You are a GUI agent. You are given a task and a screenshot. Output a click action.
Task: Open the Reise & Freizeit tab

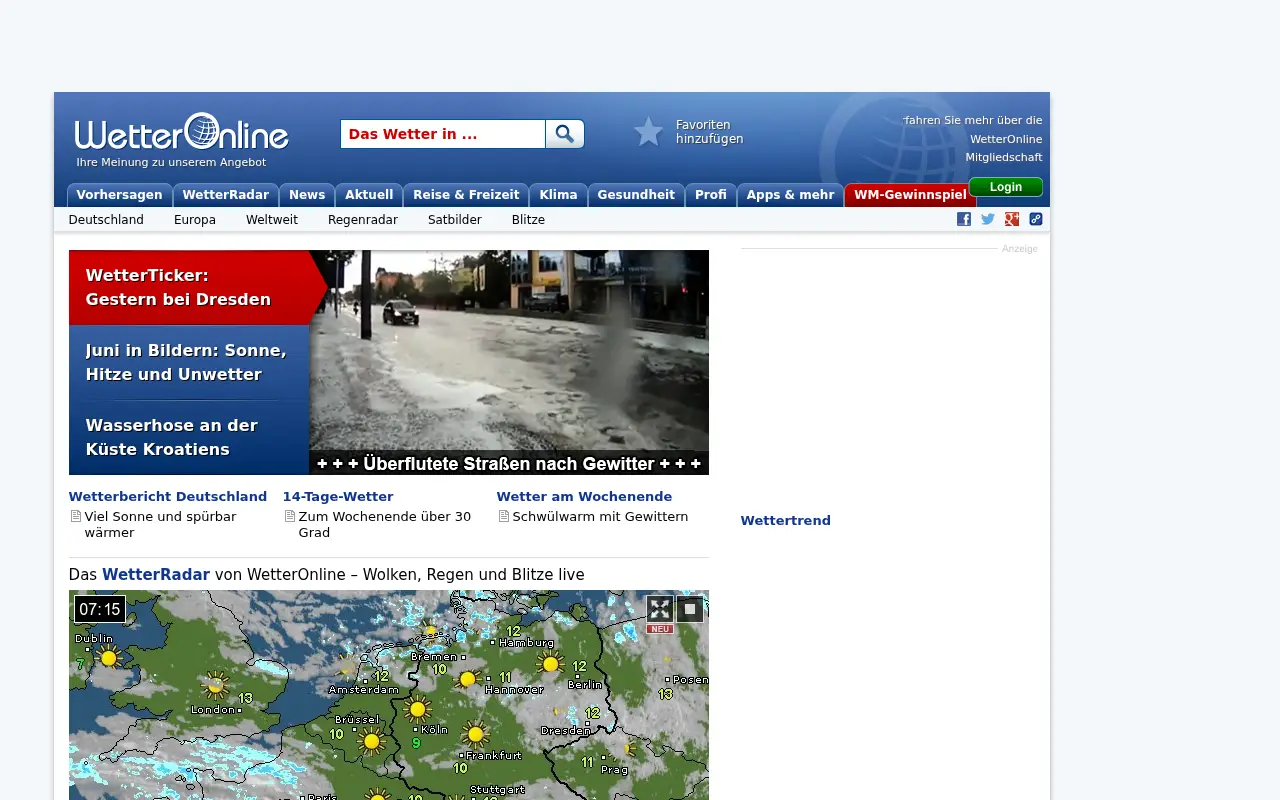pyautogui.click(x=466, y=195)
